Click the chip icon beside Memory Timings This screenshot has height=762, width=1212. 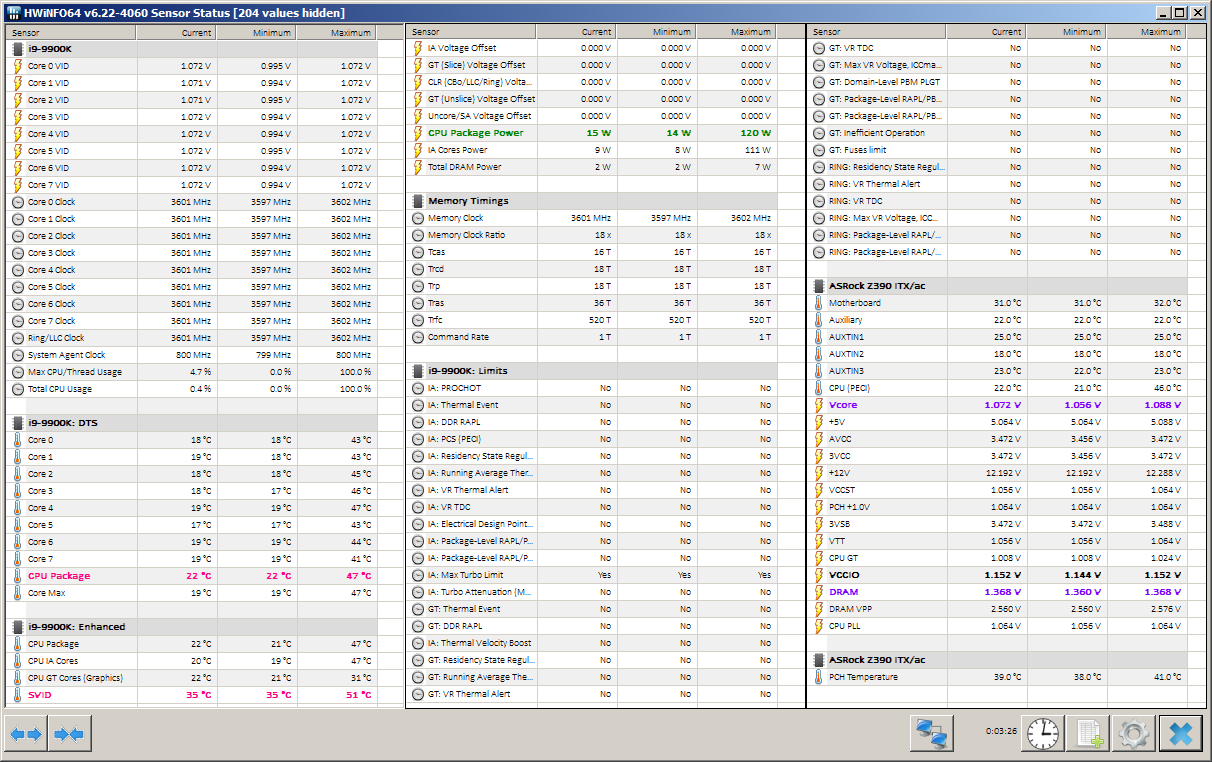[x=418, y=201]
